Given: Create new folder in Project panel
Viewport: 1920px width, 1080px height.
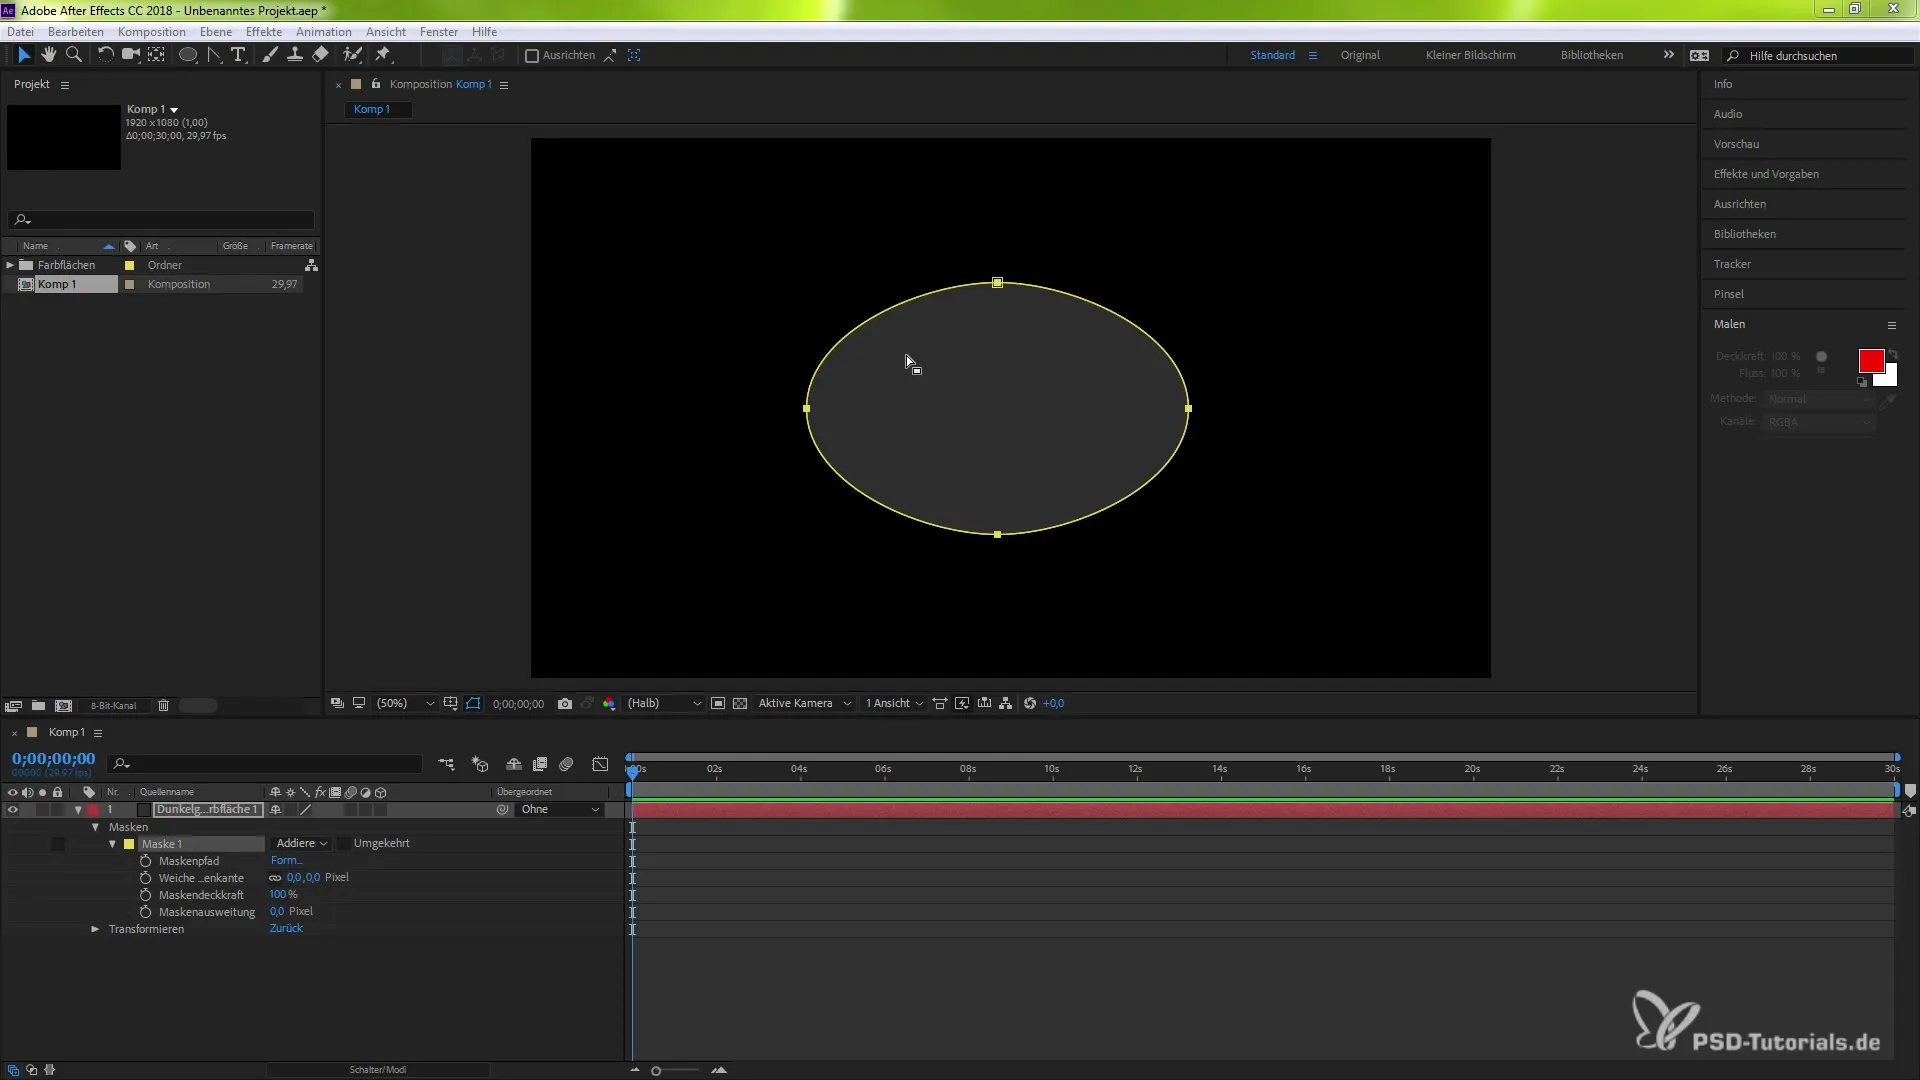Looking at the screenshot, I should [38, 706].
